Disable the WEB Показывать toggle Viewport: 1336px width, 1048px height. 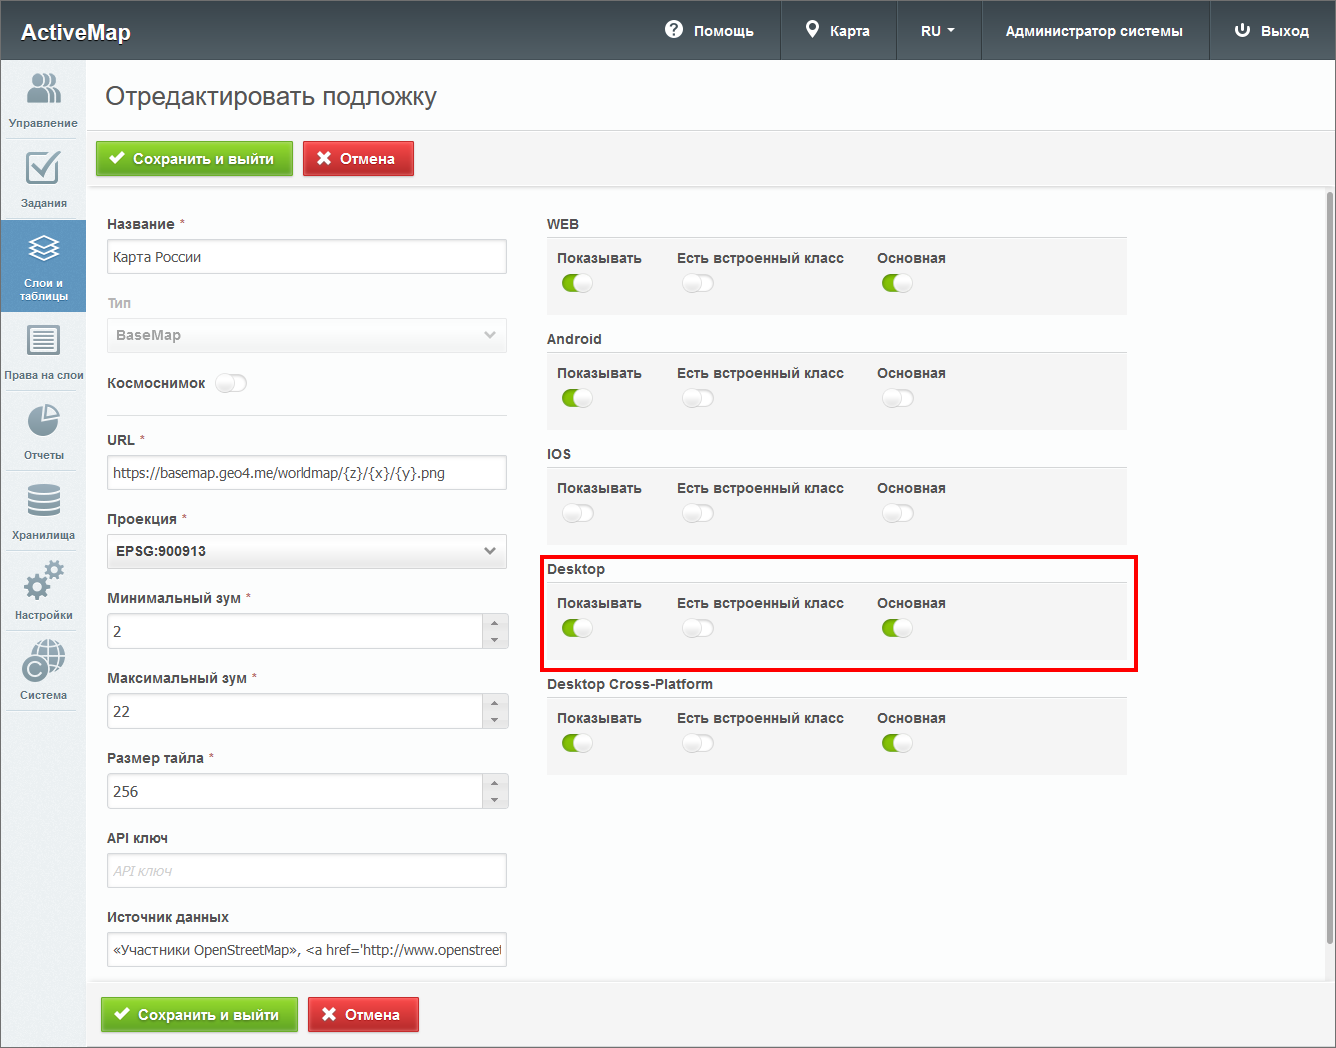point(577,284)
